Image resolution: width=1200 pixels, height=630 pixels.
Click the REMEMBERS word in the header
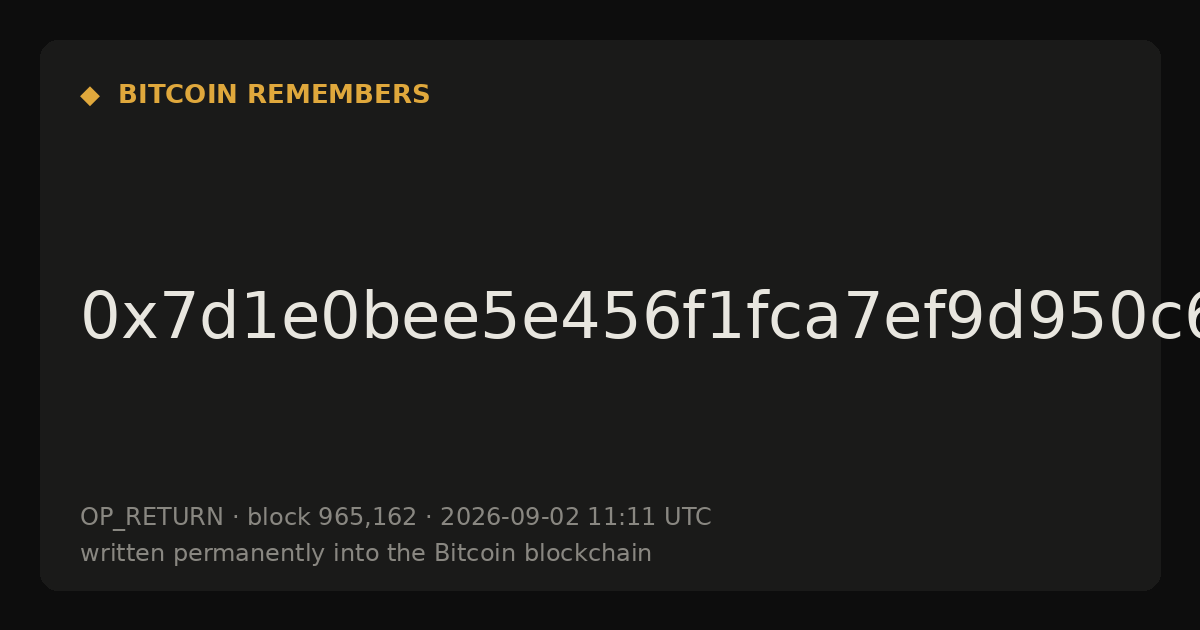[338, 95]
